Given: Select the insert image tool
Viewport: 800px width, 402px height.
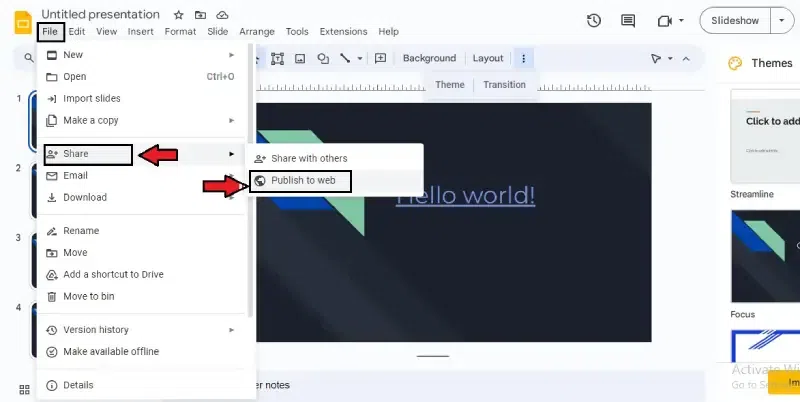Looking at the screenshot, I should pyautogui.click(x=300, y=58).
